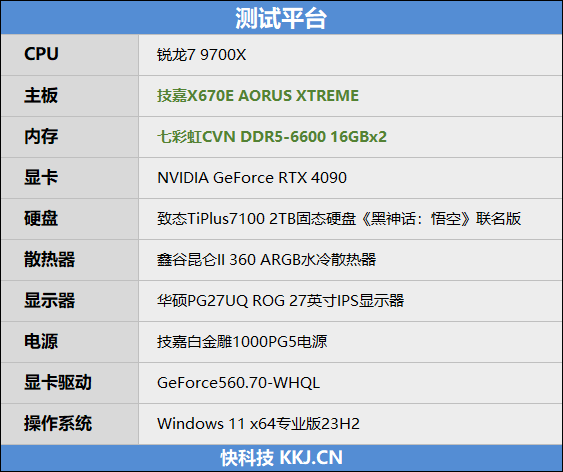Select the CPU row label
The width and height of the screenshot is (563, 472).
[x=41, y=54]
